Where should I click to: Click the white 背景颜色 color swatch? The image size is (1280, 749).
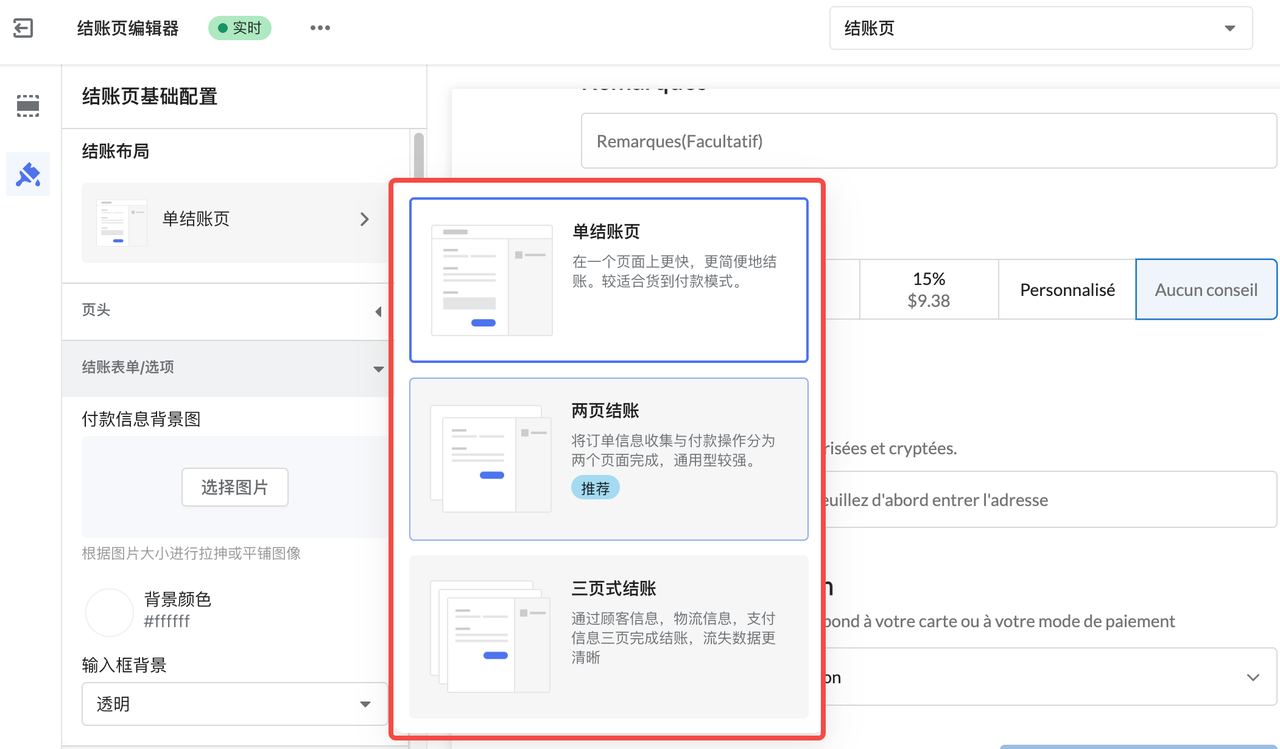[x=109, y=612]
